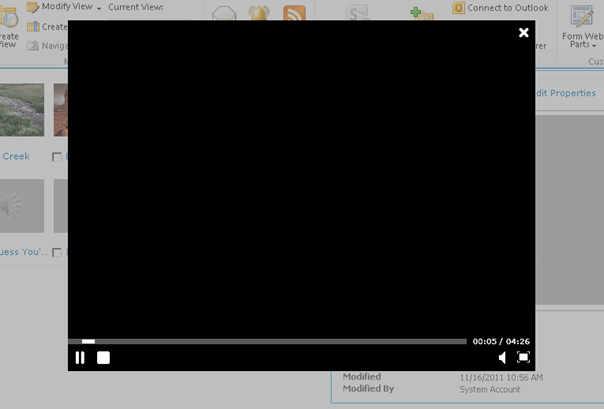The height and width of the screenshot is (409, 604).
Task: Click the Create Column button
Action: [47, 27]
